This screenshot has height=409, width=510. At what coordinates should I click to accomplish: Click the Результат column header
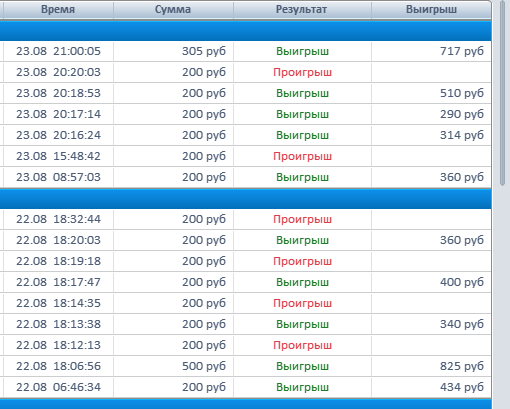[x=302, y=10]
